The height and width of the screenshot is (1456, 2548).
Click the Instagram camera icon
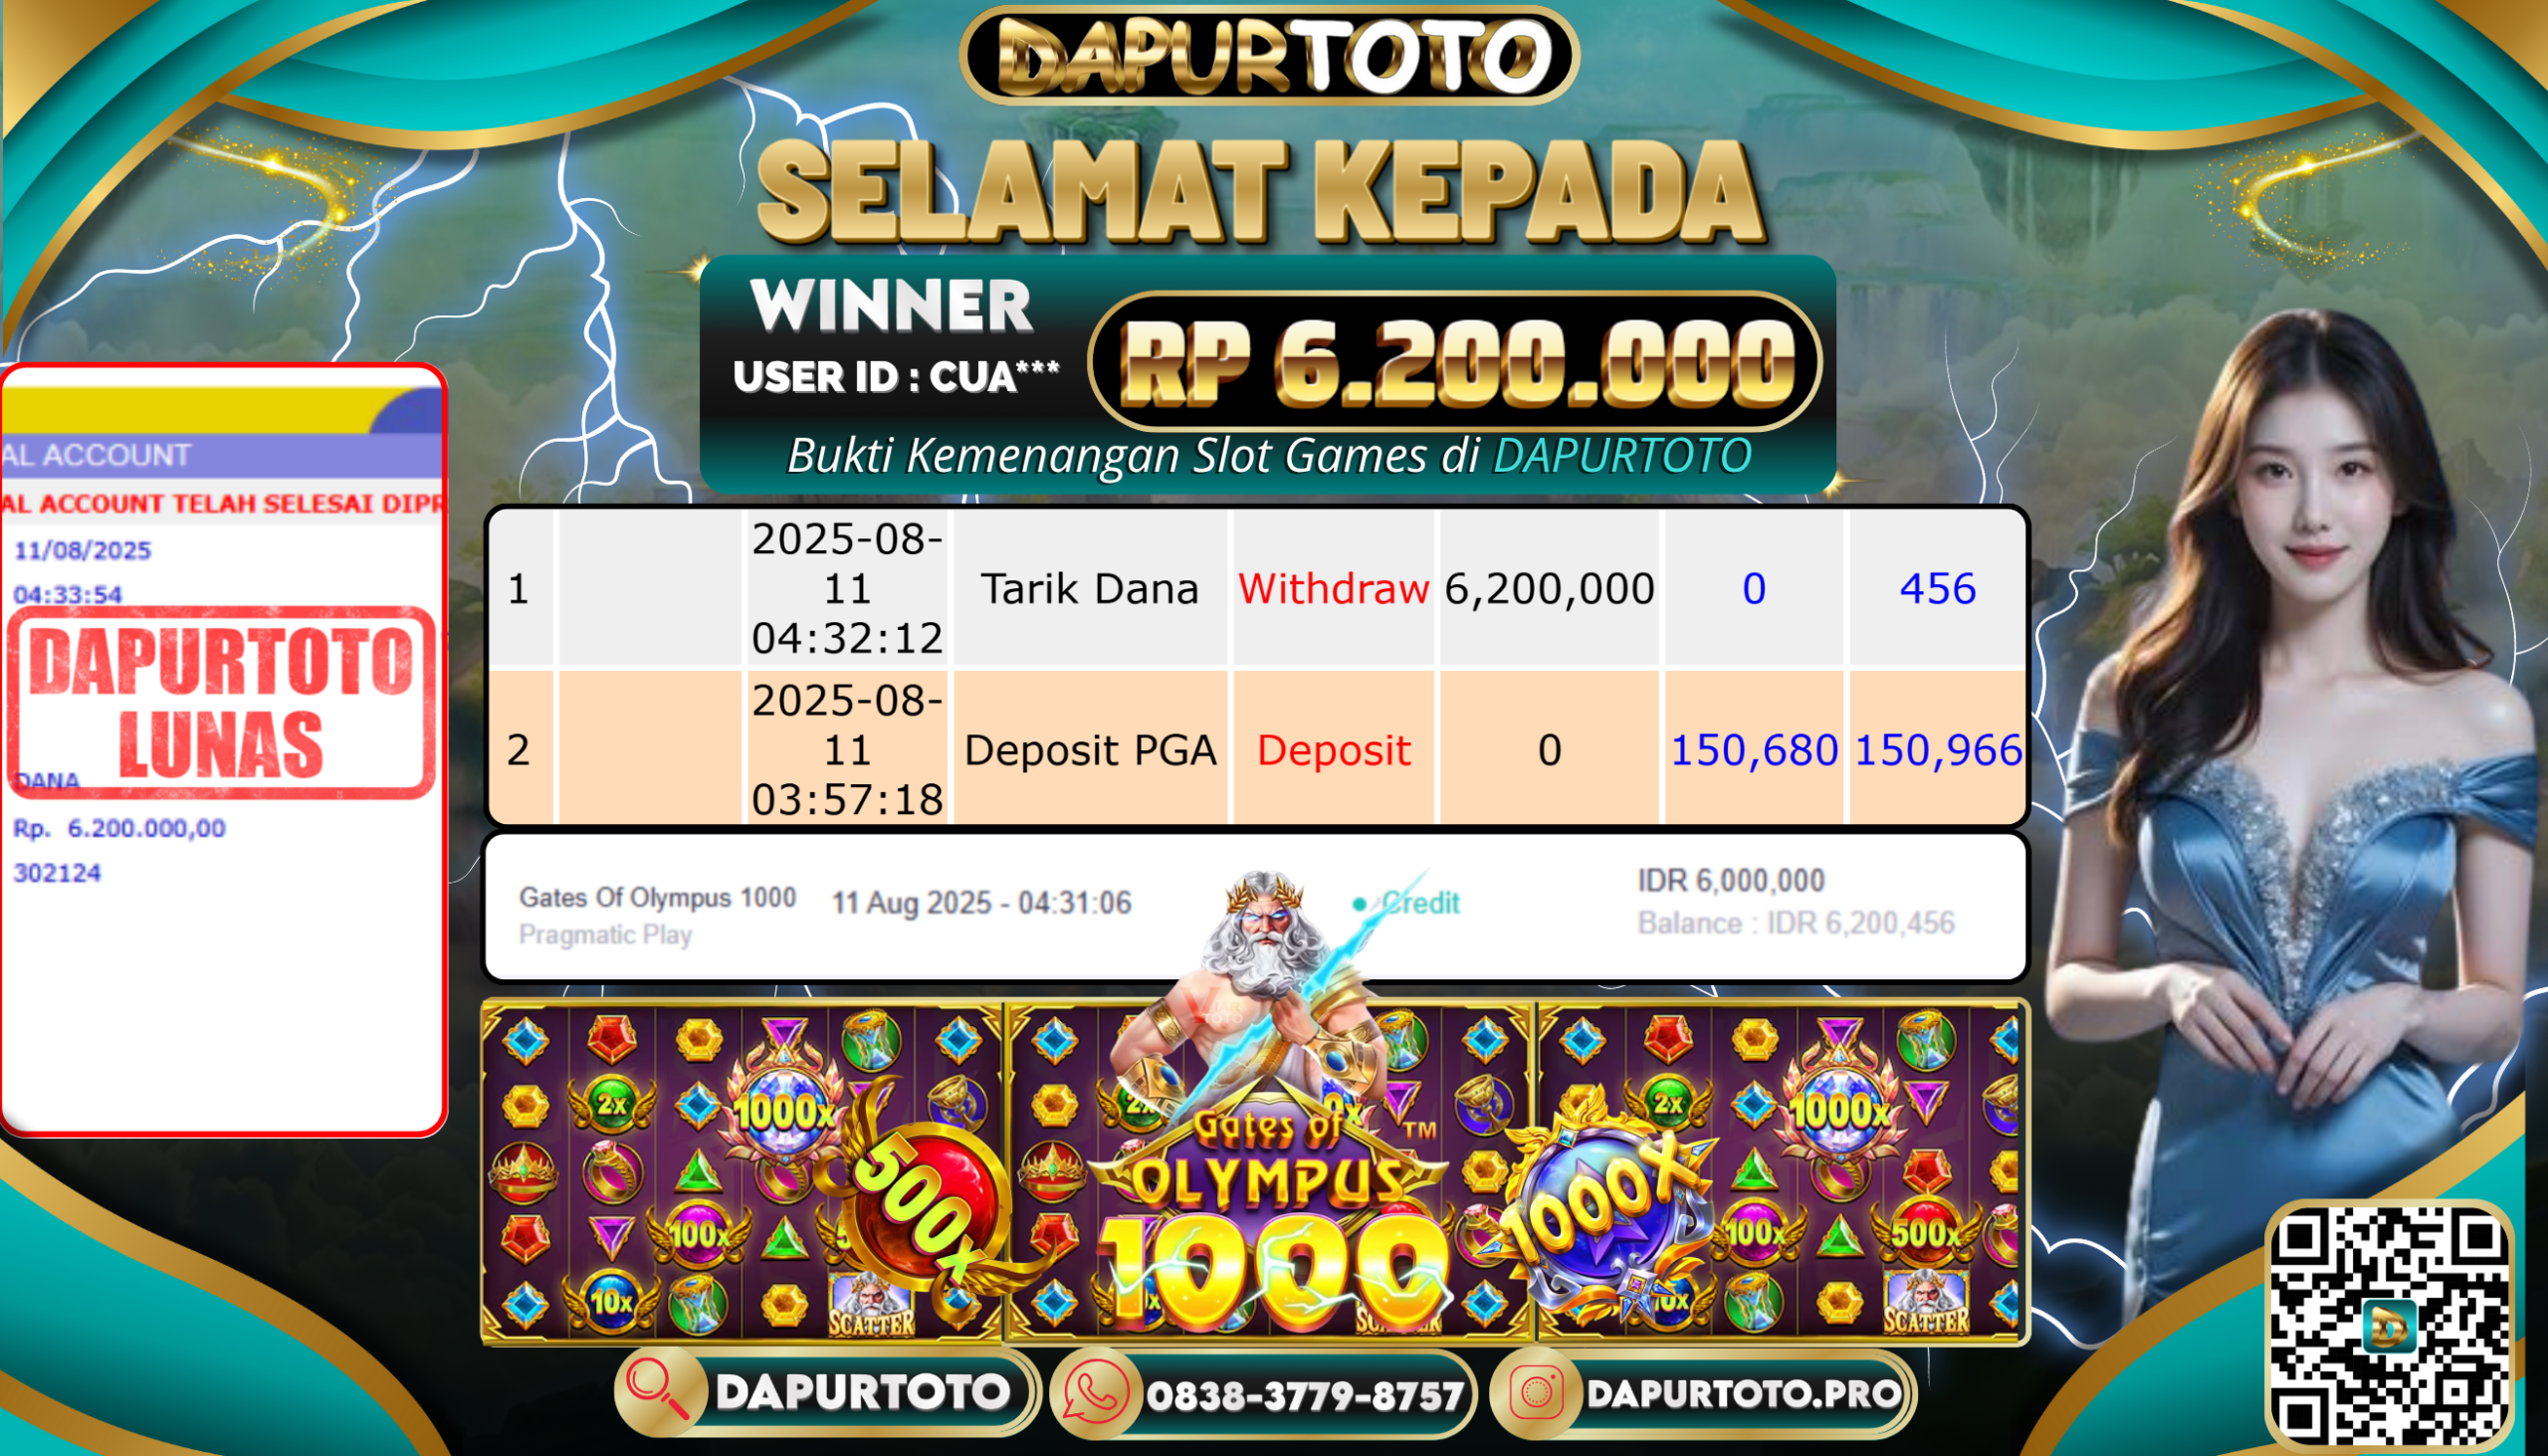point(1536,1393)
